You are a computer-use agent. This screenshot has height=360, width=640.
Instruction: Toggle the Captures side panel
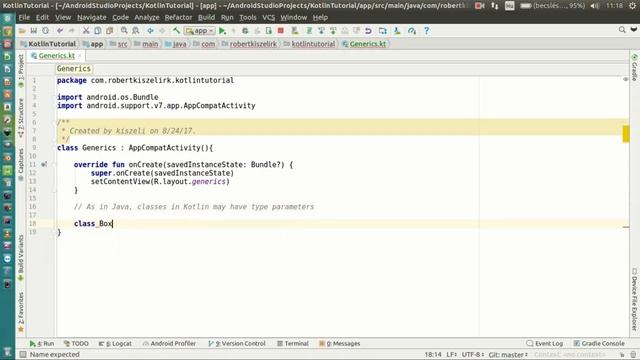[21, 164]
